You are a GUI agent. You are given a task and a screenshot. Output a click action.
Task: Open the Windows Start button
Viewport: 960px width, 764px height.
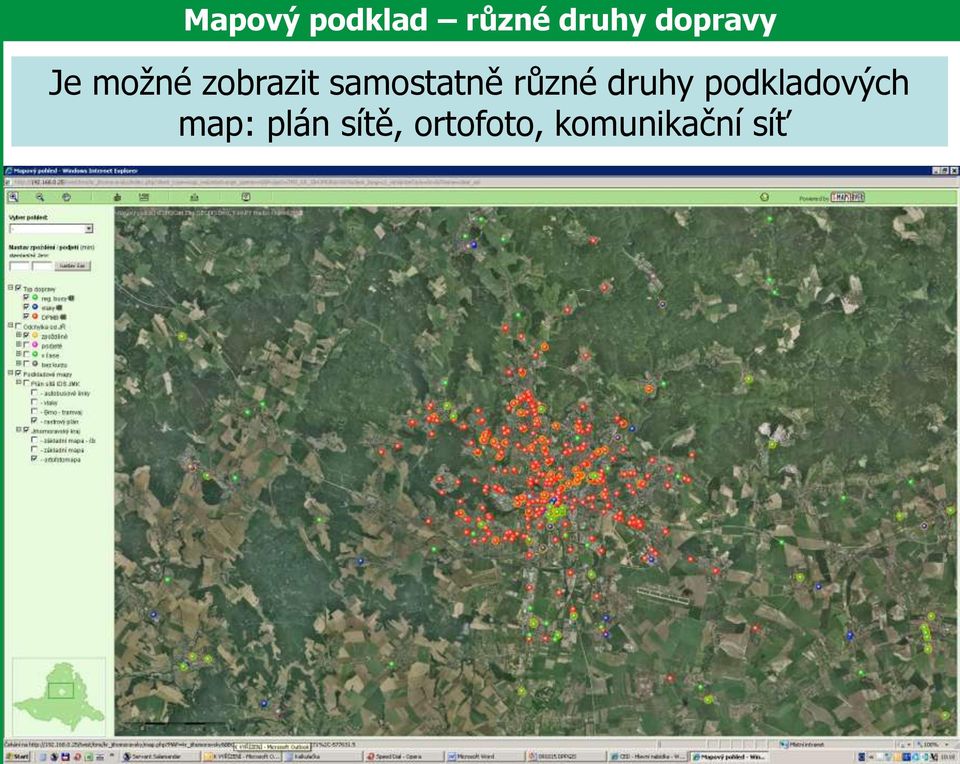click(x=17, y=757)
